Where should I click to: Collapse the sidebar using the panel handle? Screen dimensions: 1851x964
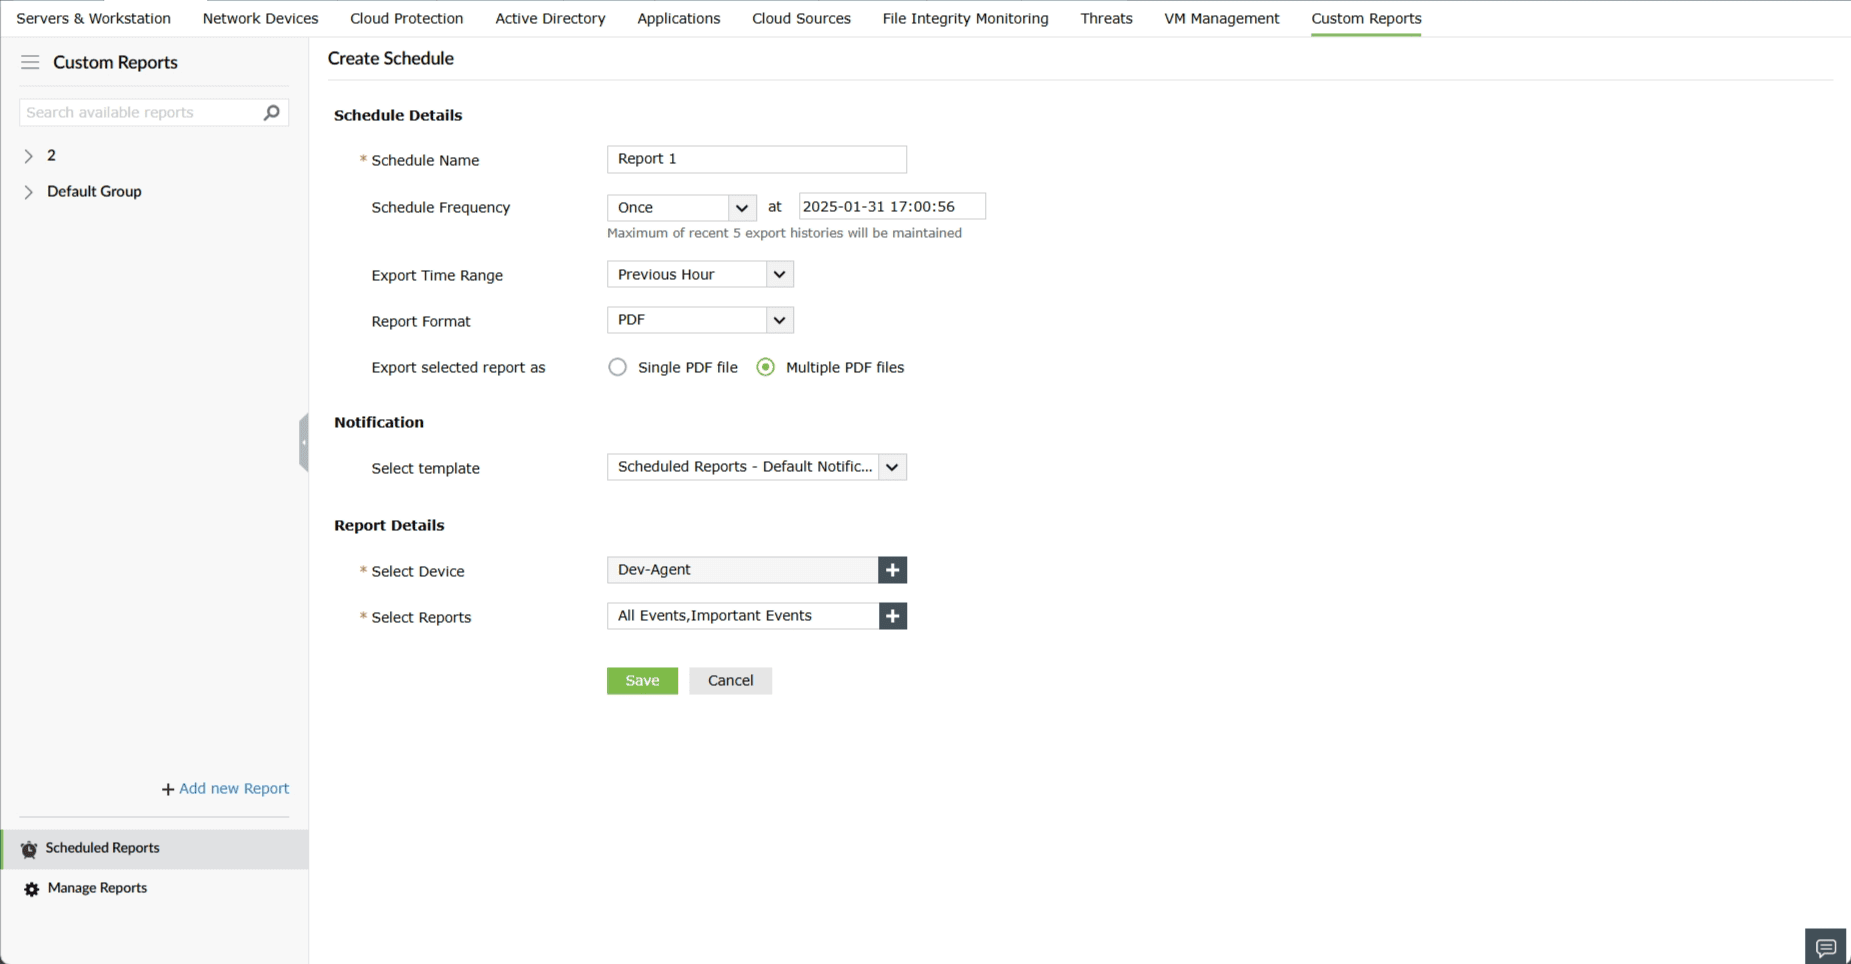click(303, 442)
